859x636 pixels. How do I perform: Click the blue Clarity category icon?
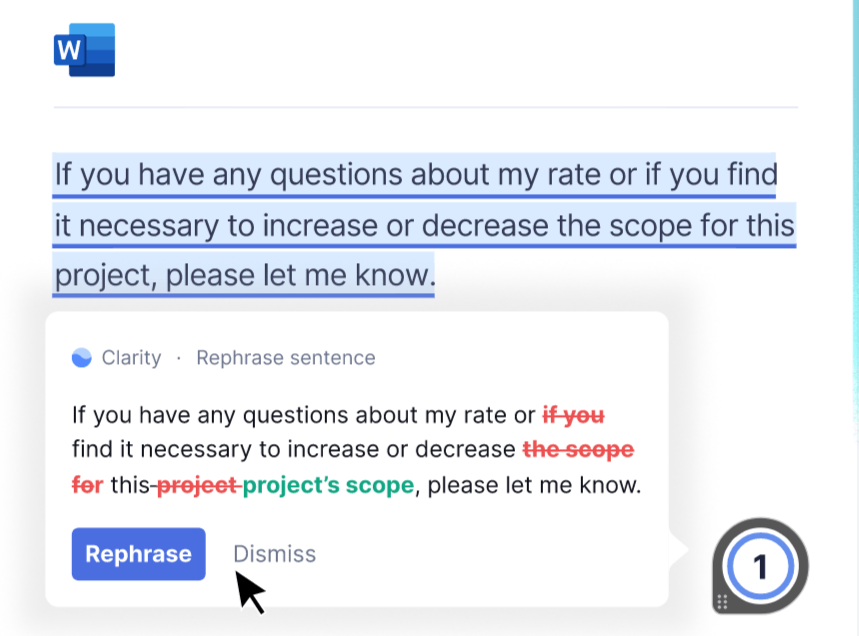pyautogui.click(x=82, y=358)
